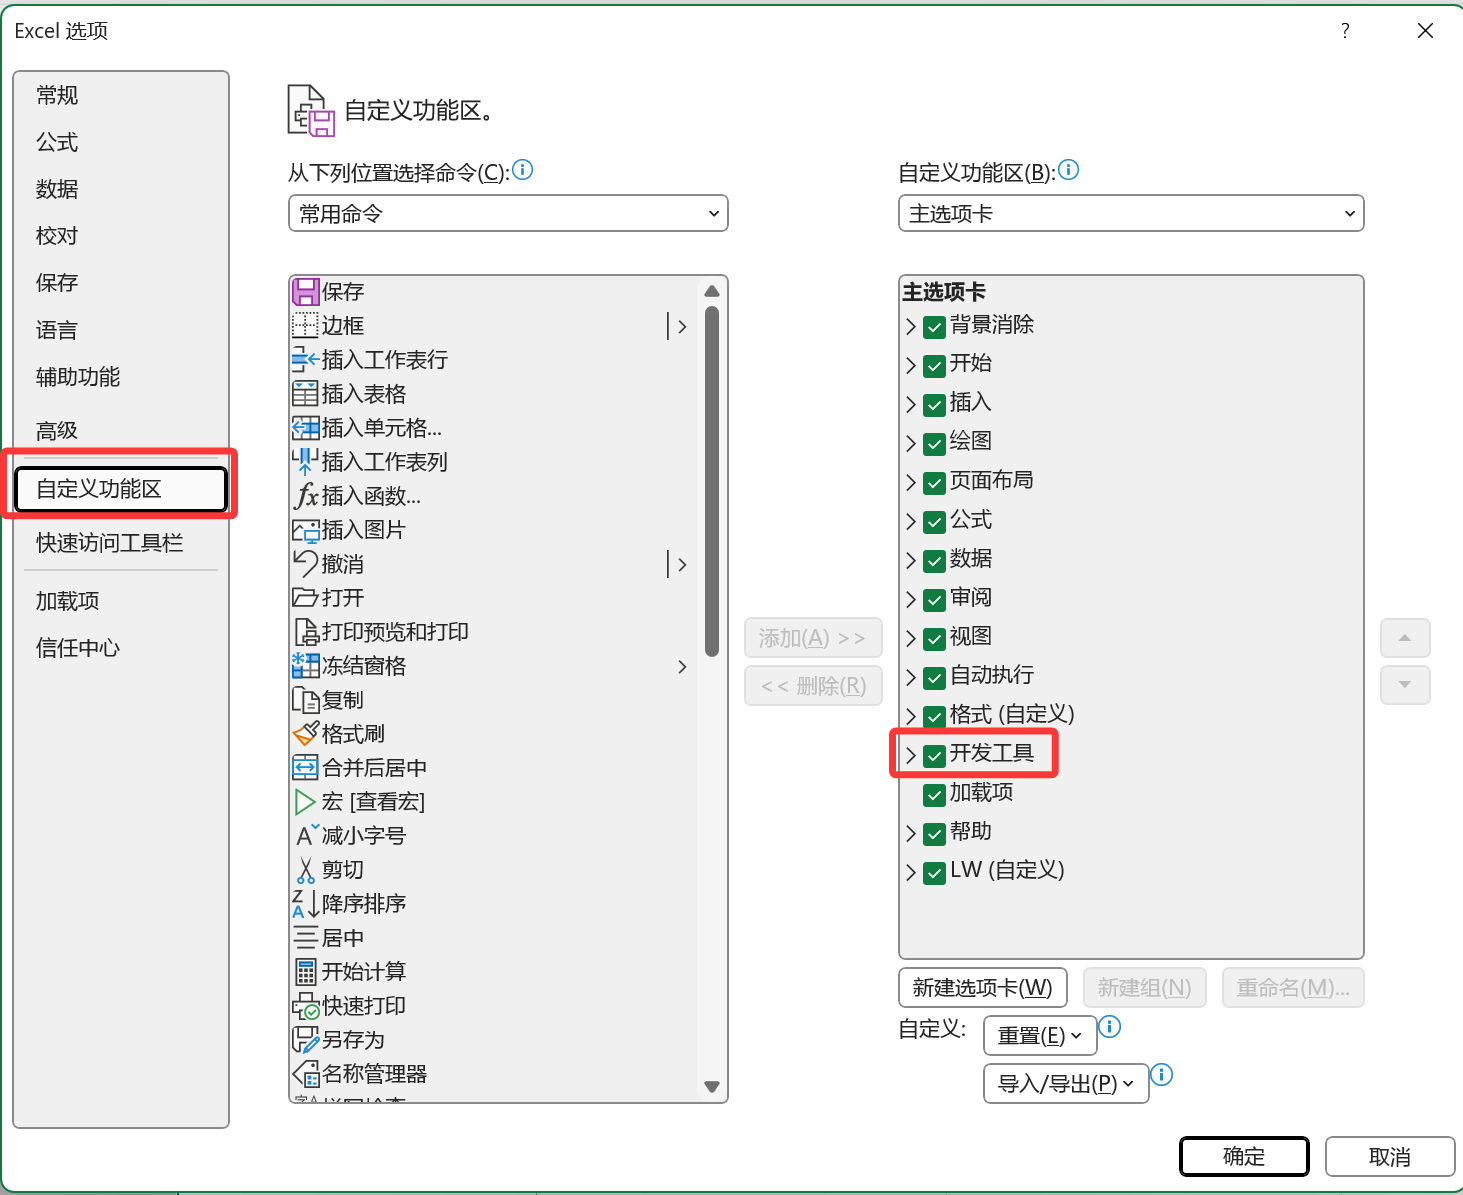Expand the 自动执行 tab node

910,677
